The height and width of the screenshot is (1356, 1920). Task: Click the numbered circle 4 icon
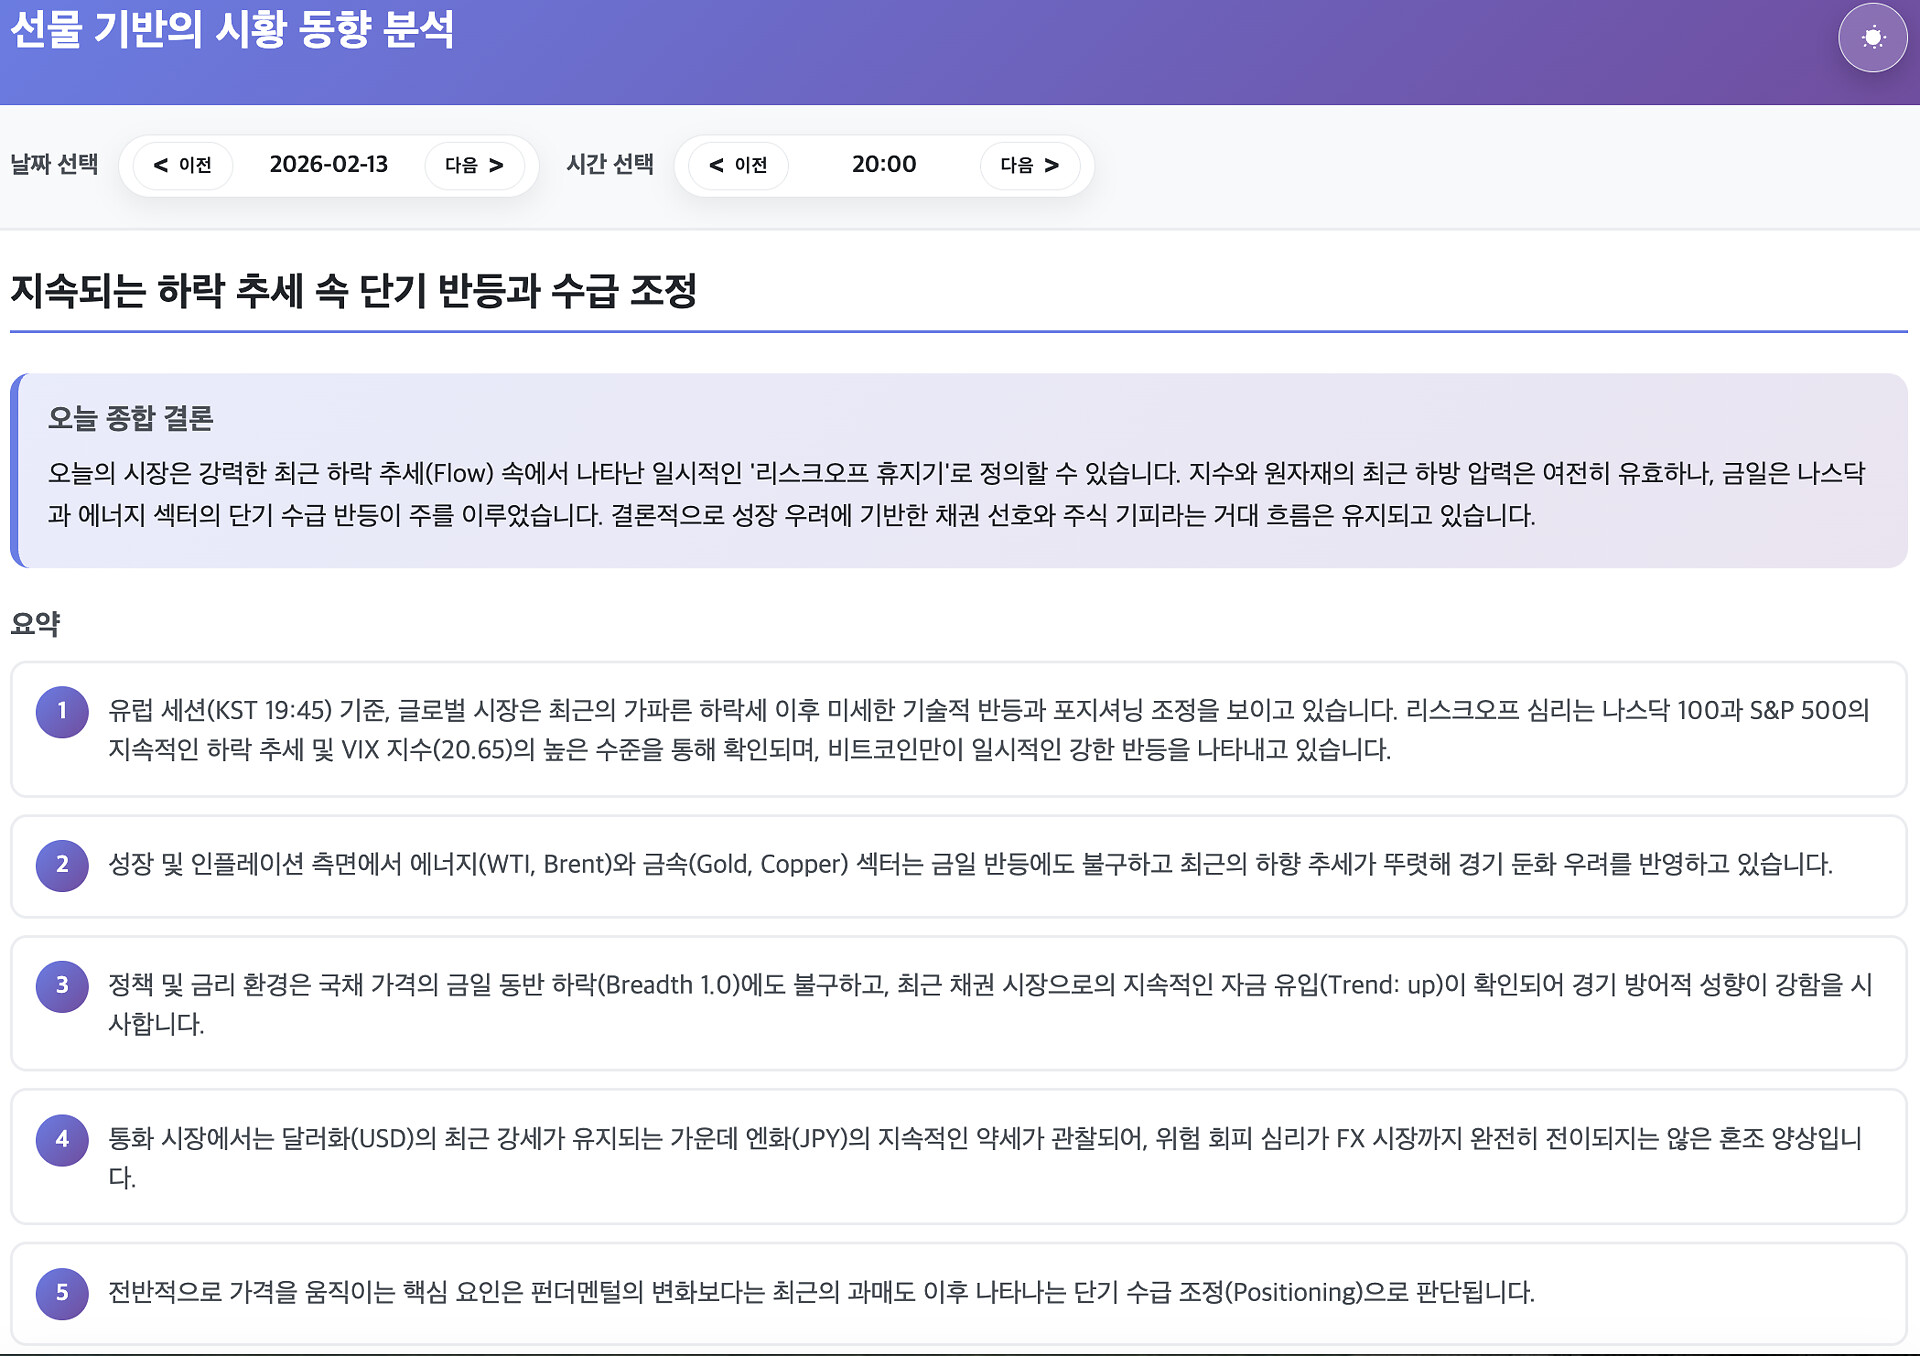click(x=62, y=1139)
